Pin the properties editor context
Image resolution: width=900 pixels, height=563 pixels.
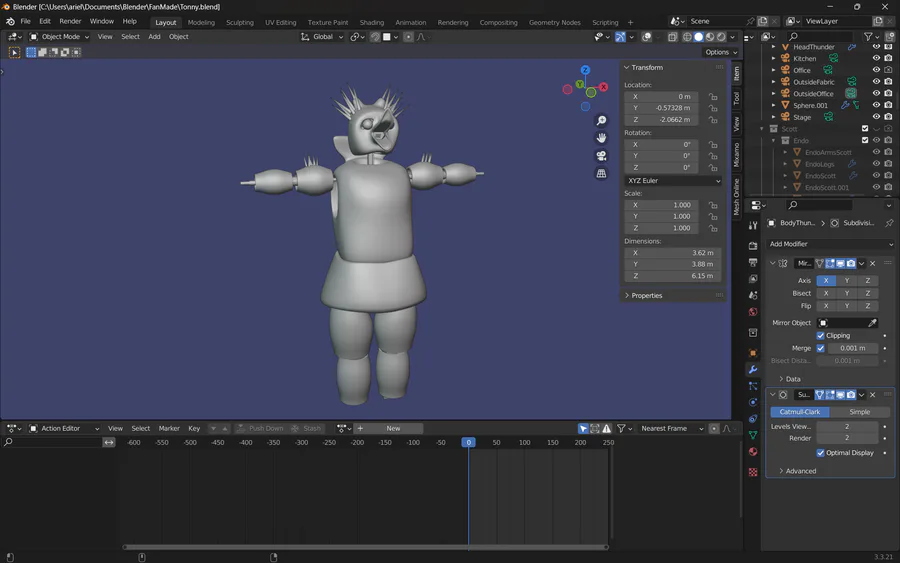click(889, 223)
